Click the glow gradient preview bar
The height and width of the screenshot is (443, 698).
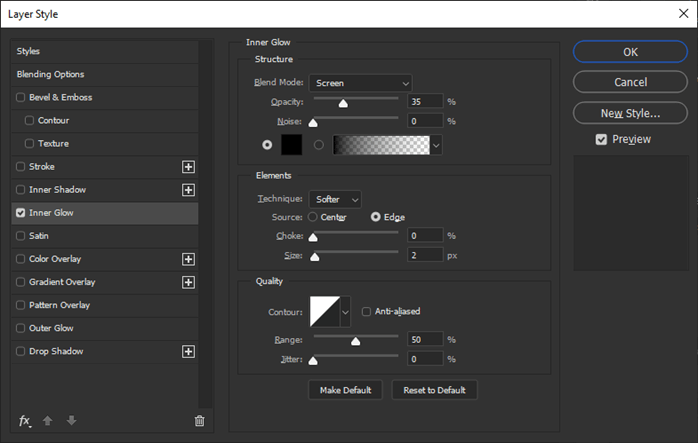coord(381,145)
